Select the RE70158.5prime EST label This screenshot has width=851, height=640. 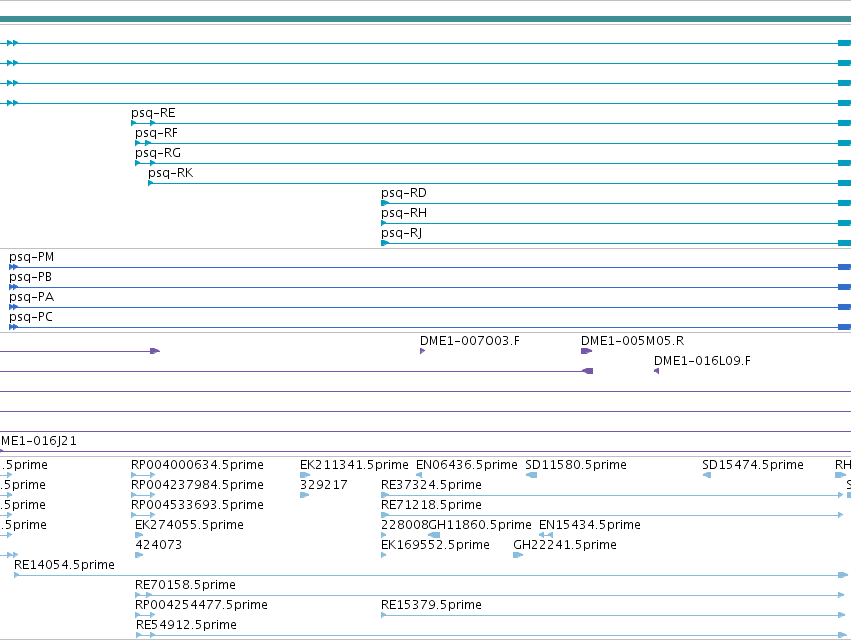[186, 585]
